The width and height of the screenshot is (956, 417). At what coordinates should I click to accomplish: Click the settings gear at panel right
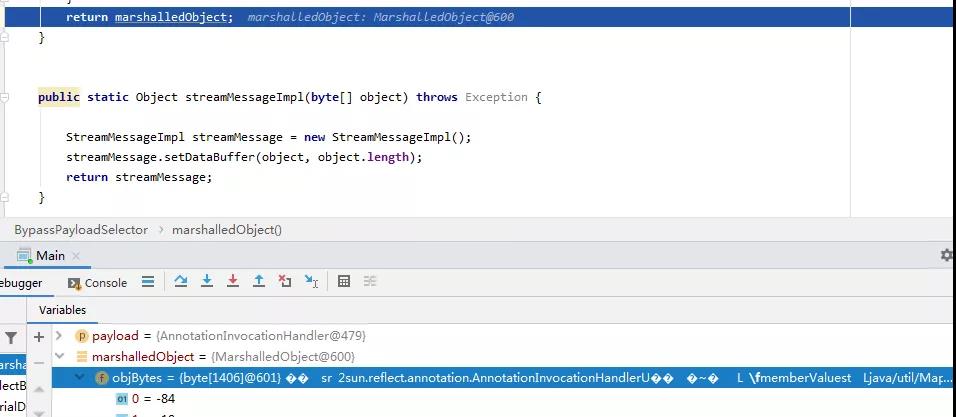947,255
